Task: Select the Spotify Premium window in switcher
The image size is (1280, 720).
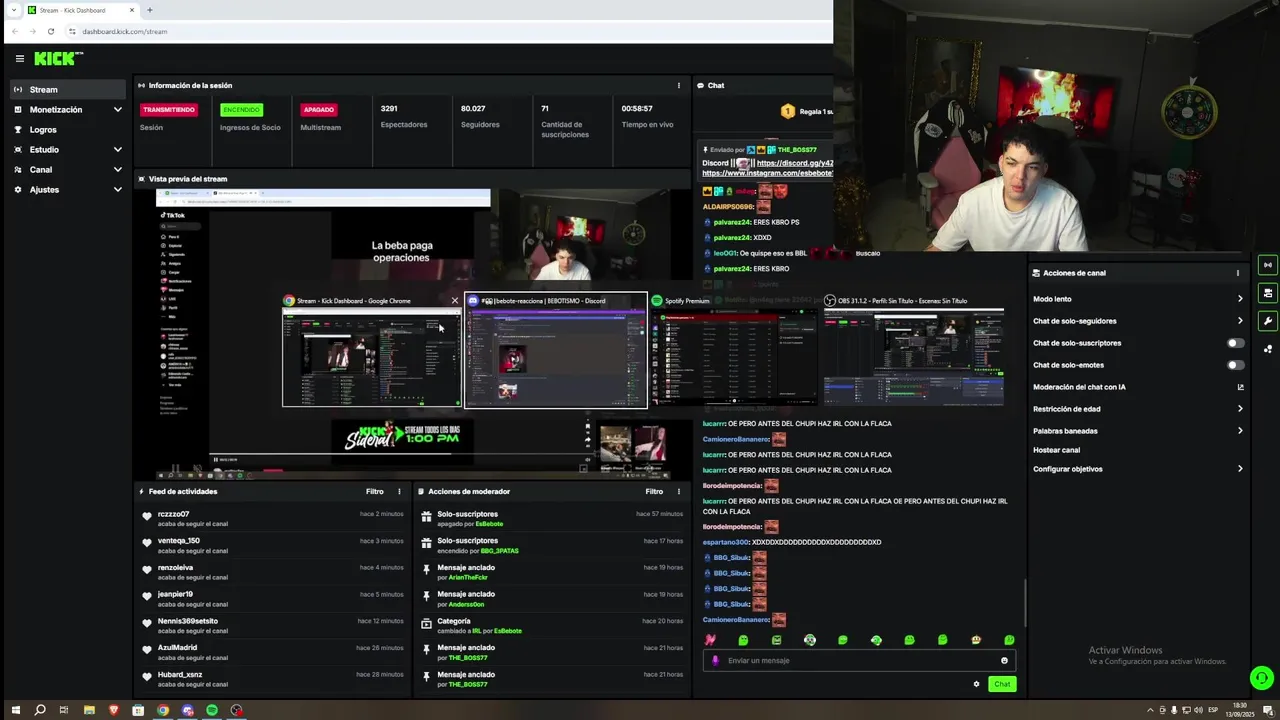Action: tap(734, 351)
